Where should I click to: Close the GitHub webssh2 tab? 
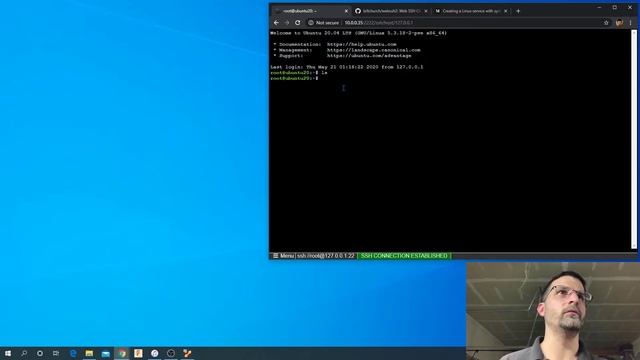[x=426, y=11]
